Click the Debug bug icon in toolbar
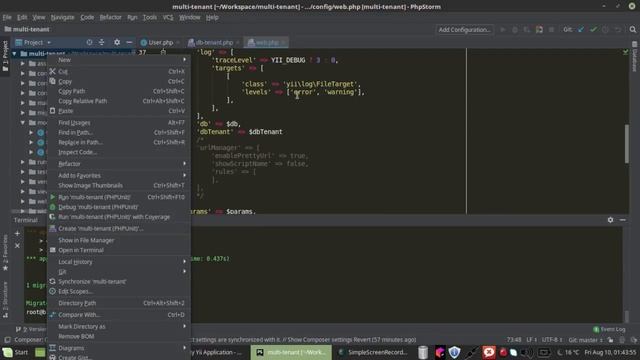Image resolution: width=640 pixels, height=360 pixels. (515, 29)
